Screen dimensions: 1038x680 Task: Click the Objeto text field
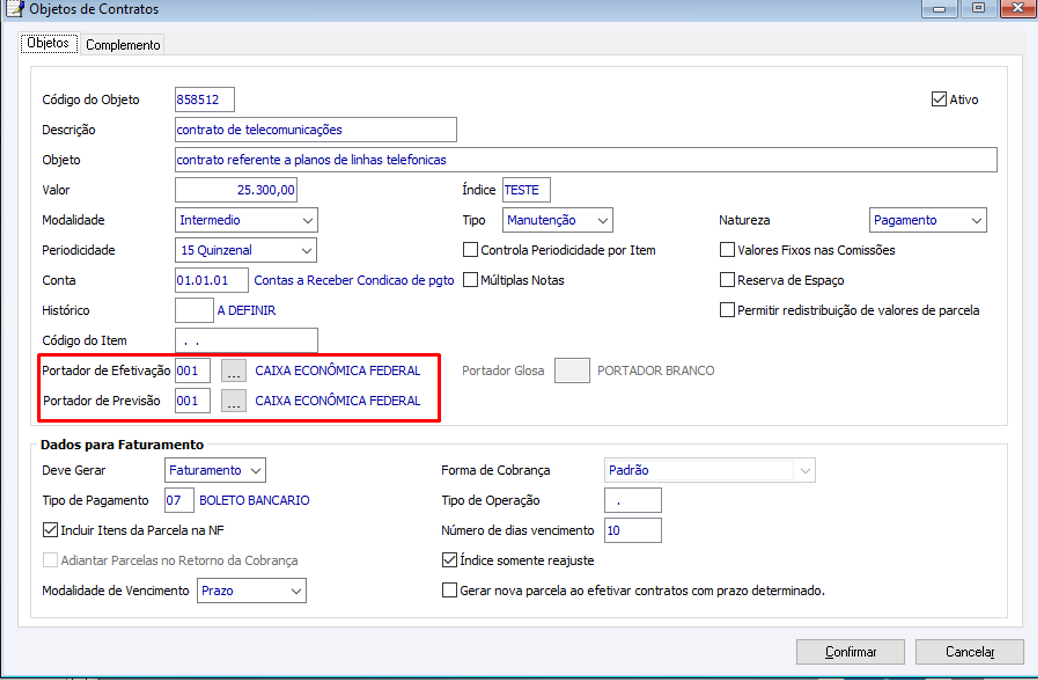pyautogui.click(x=586, y=160)
